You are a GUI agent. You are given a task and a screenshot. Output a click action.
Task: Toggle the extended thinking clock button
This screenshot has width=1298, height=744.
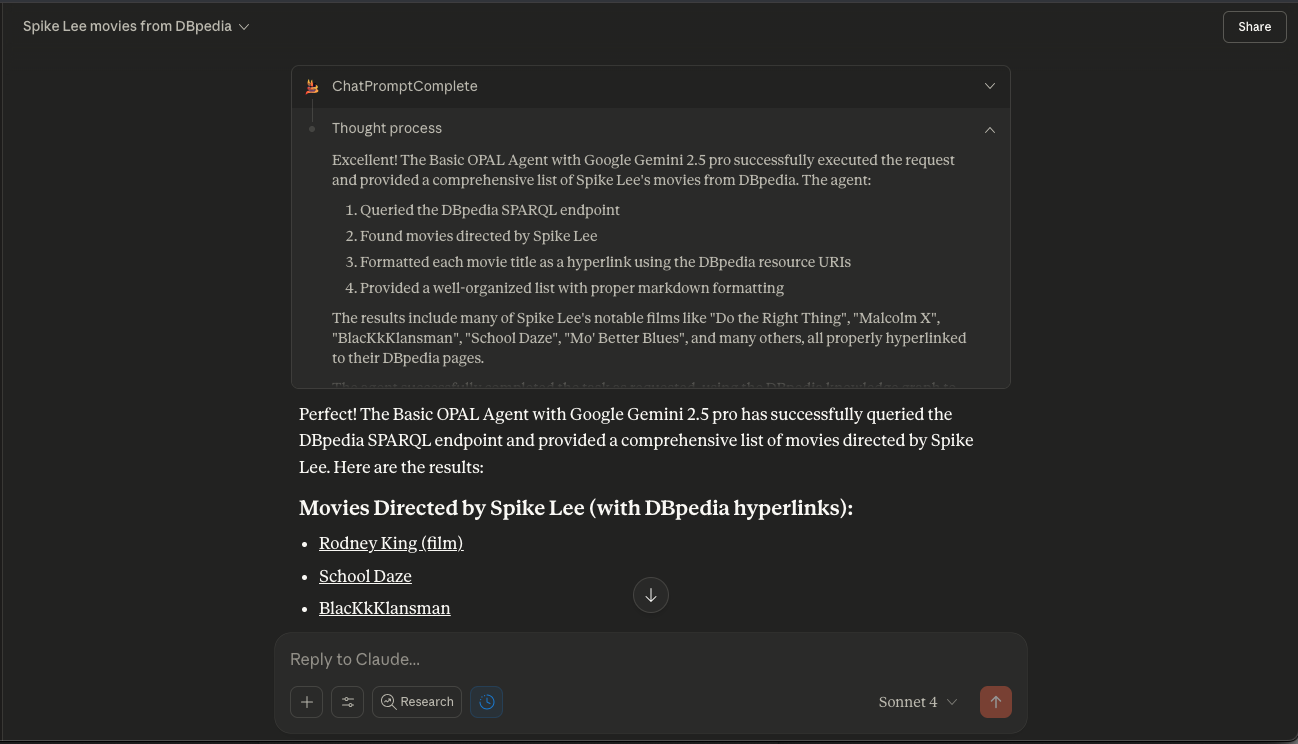click(487, 702)
